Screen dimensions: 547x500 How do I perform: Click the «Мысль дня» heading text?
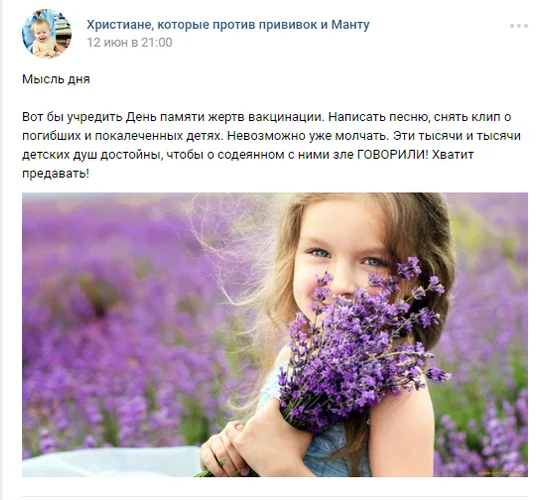(x=56, y=79)
